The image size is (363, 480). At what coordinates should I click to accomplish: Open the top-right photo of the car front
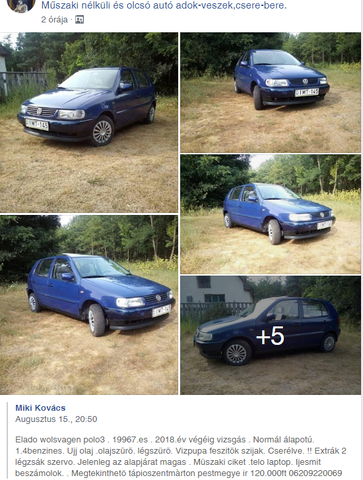[270, 92]
